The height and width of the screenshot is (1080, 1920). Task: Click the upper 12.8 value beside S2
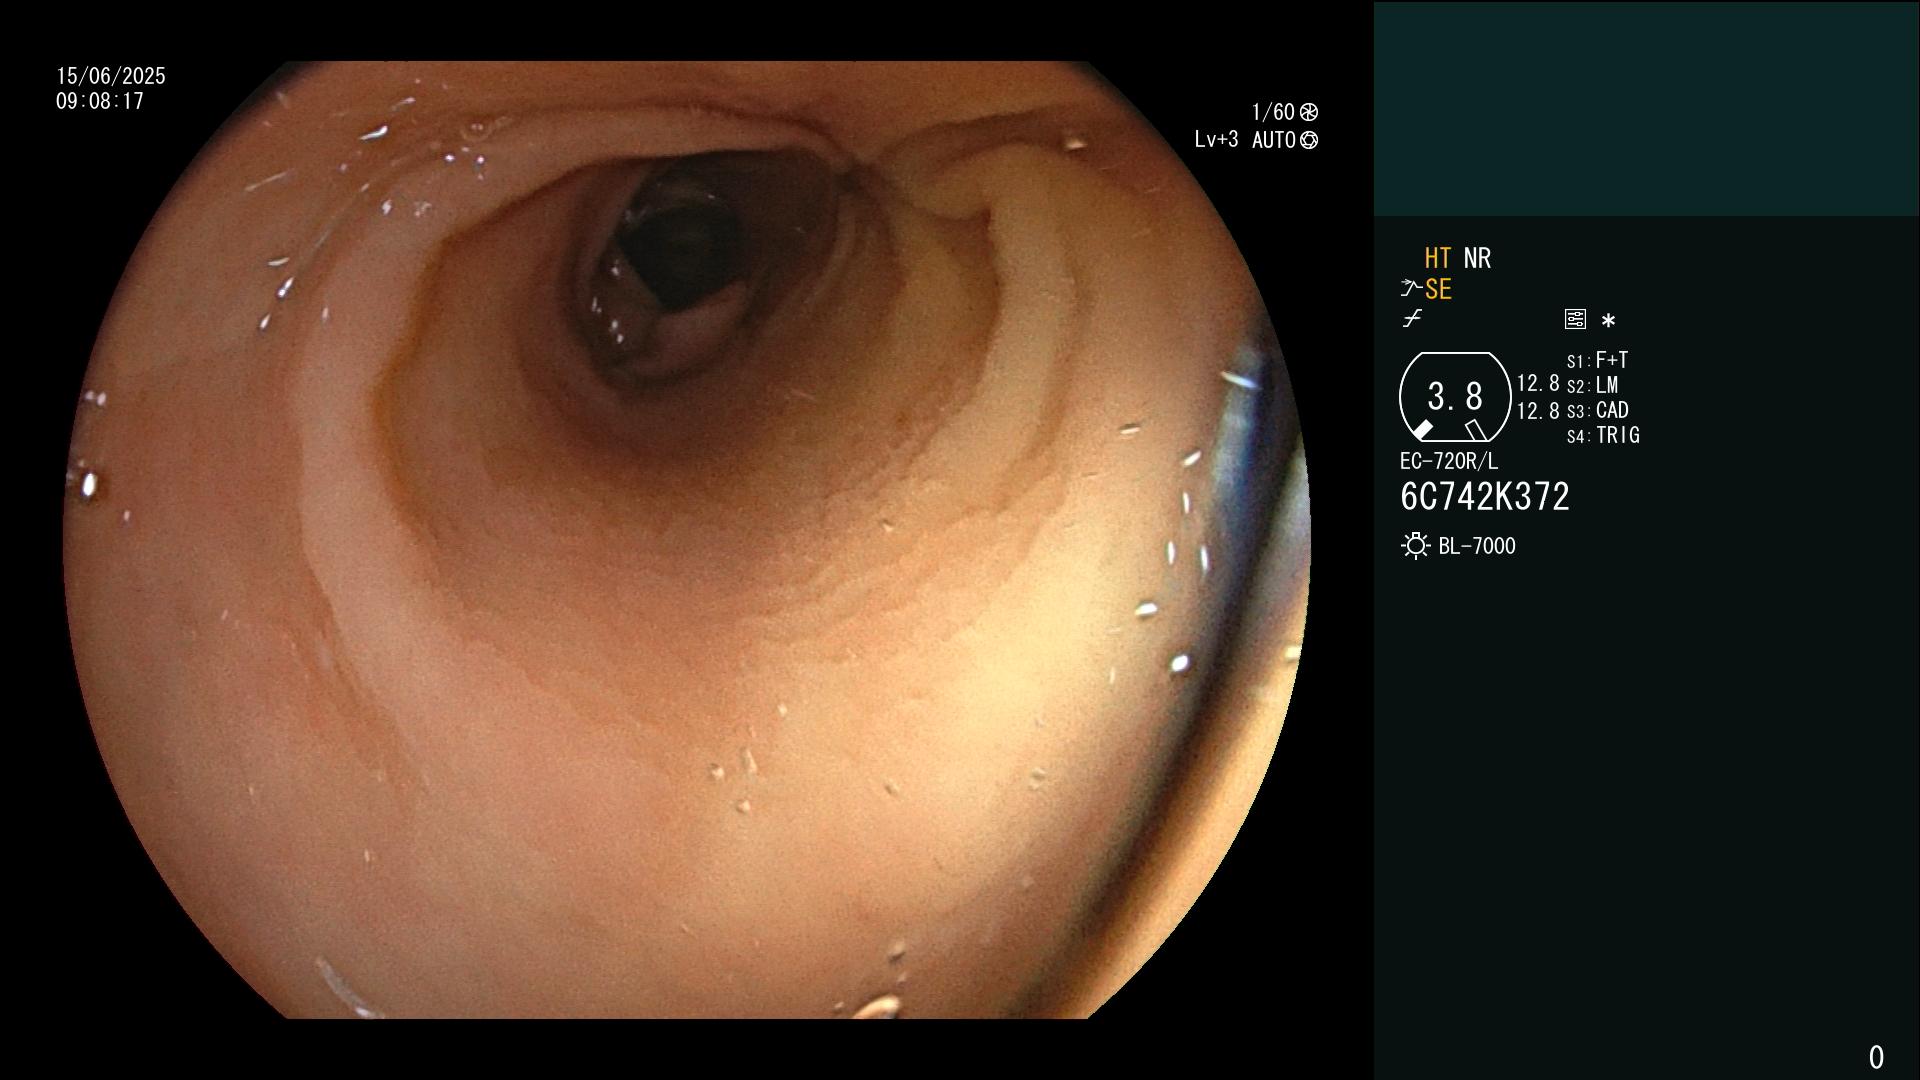(1538, 384)
